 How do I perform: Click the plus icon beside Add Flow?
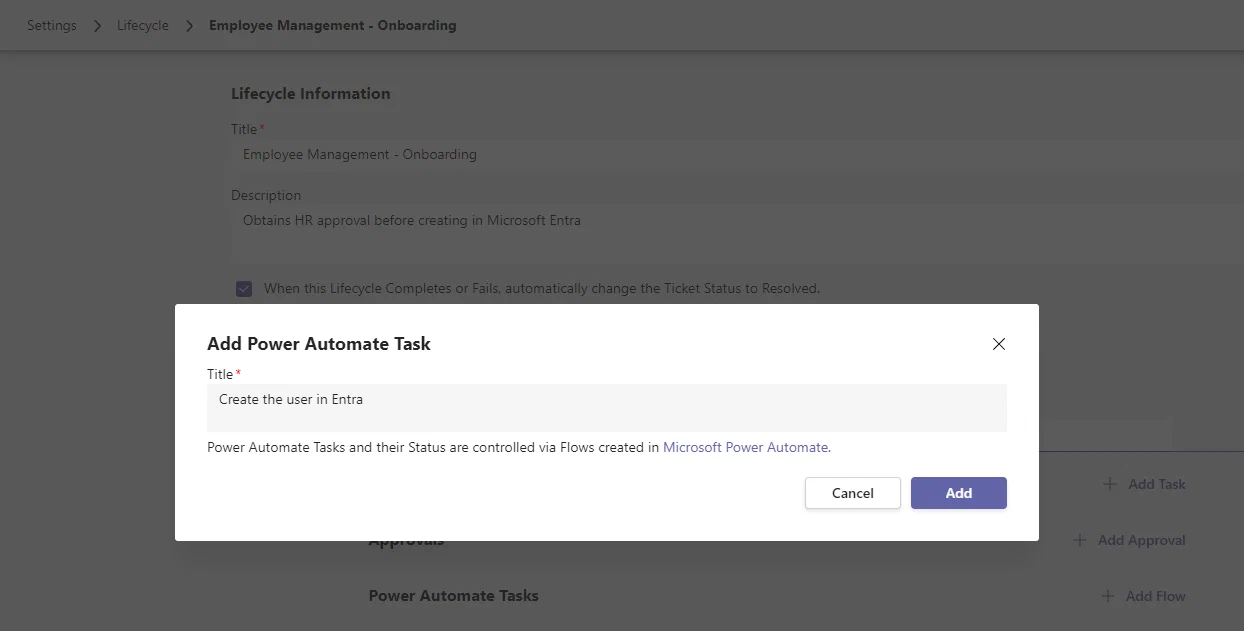1107,596
